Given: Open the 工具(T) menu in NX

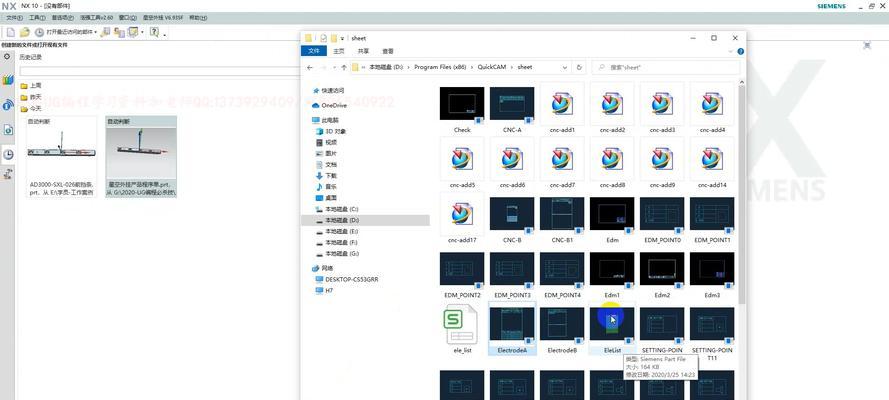Looking at the screenshot, I should [x=37, y=18].
